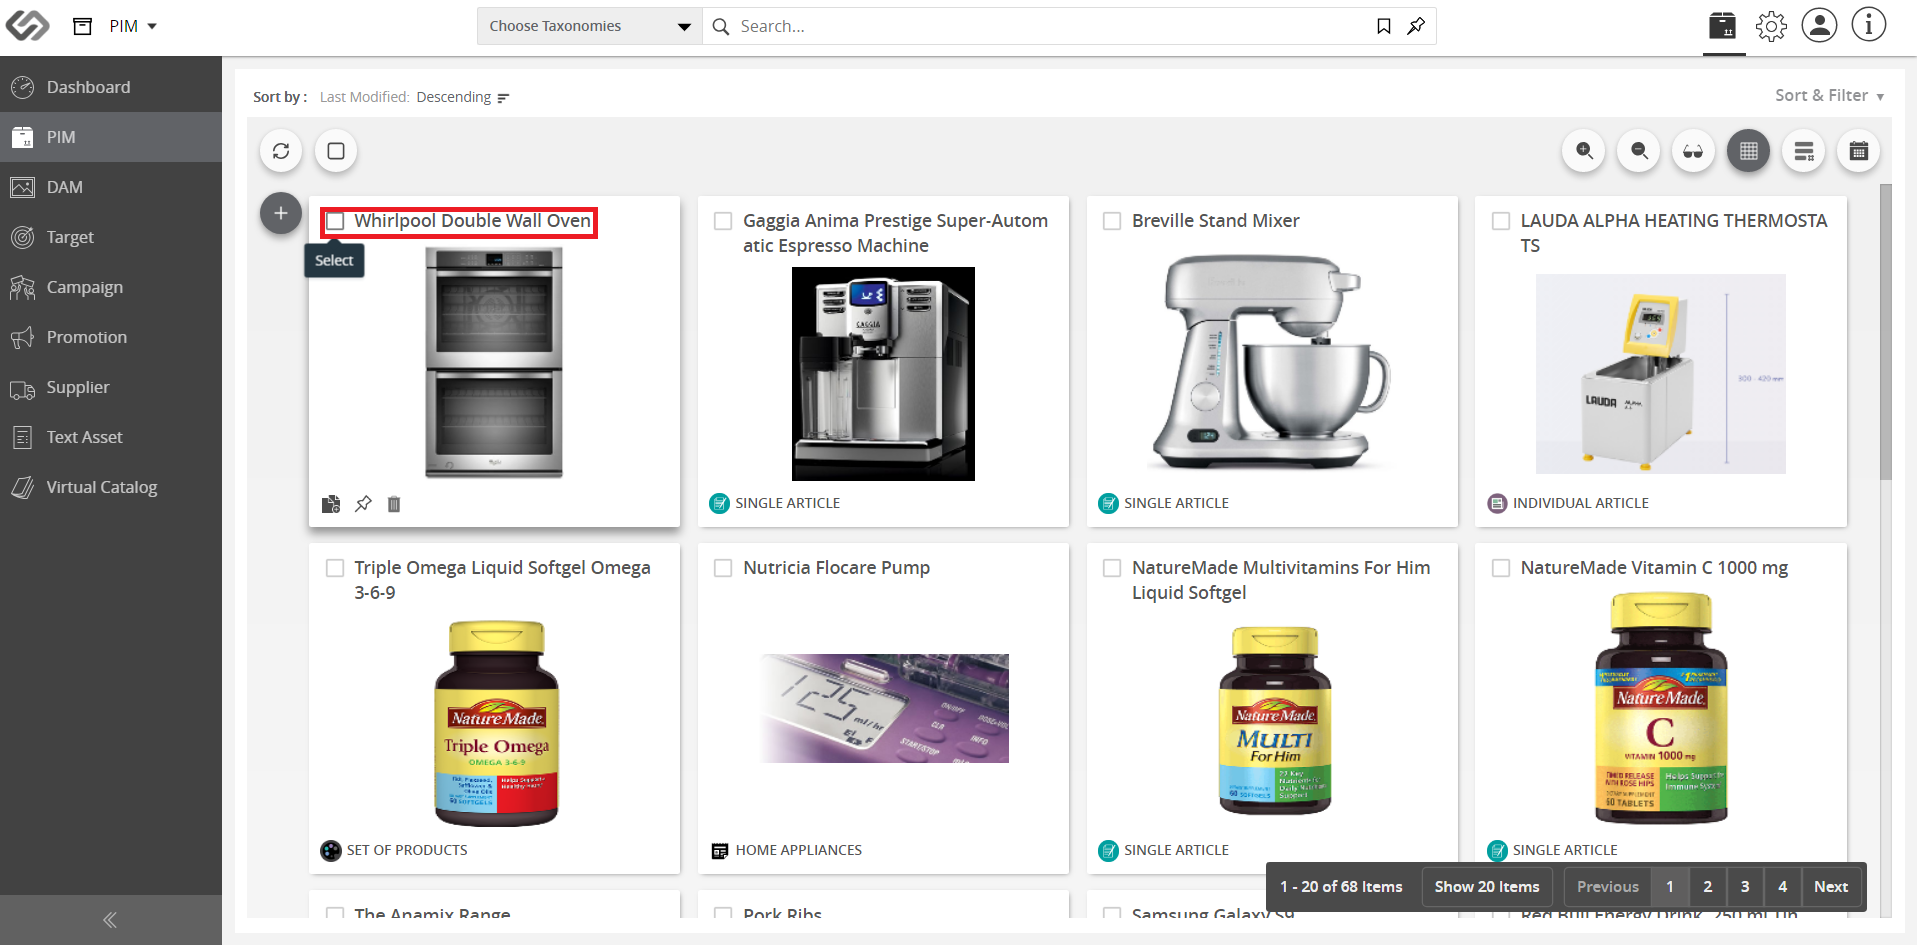
Task: Click the refresh icon
Action: tap(281, 151)
